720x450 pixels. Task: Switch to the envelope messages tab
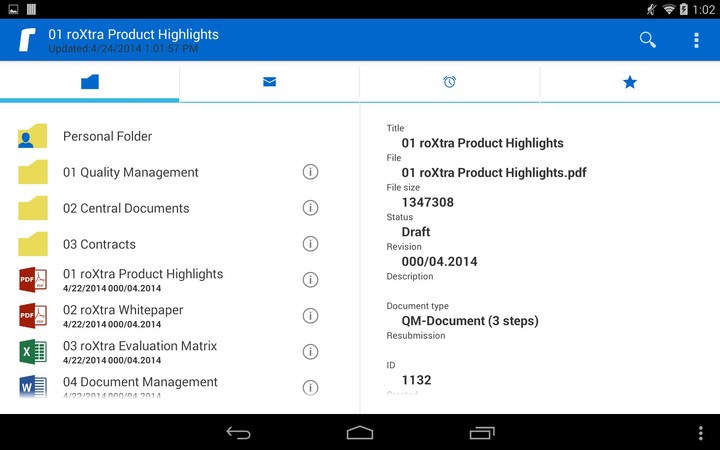pyautogui.click(x=269, y=82)
